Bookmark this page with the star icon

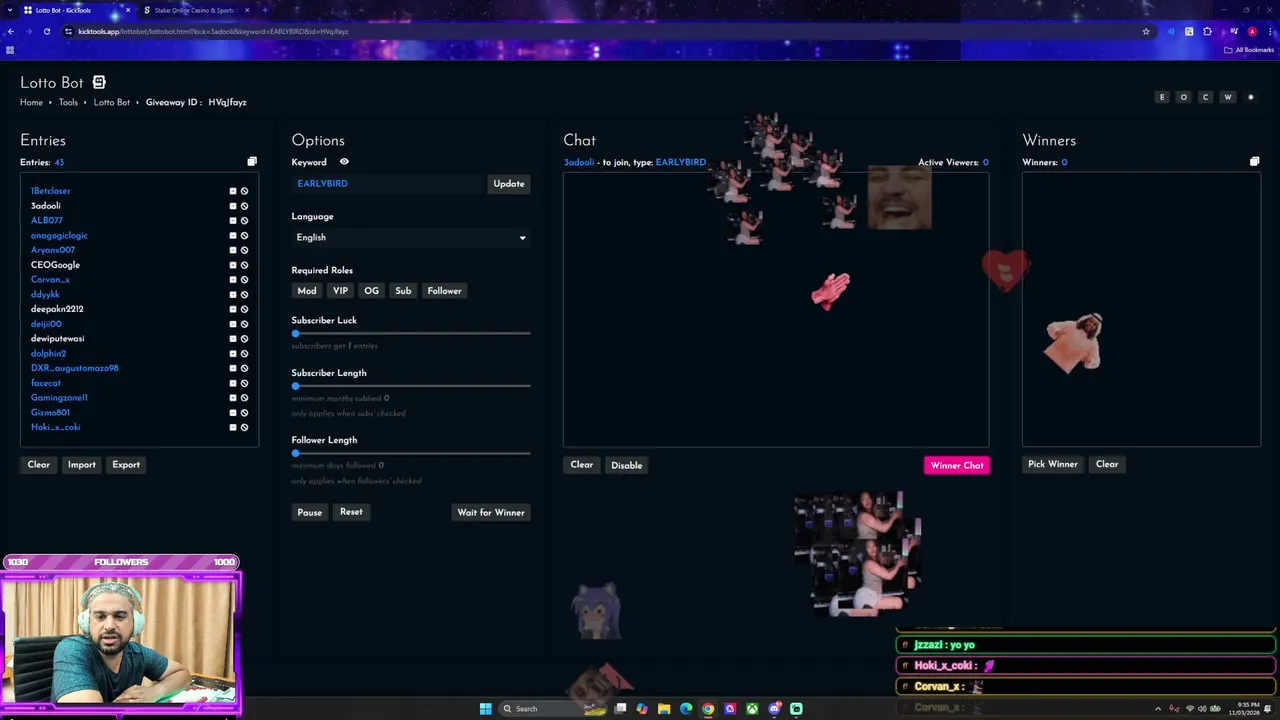(x=1146, y=31)
